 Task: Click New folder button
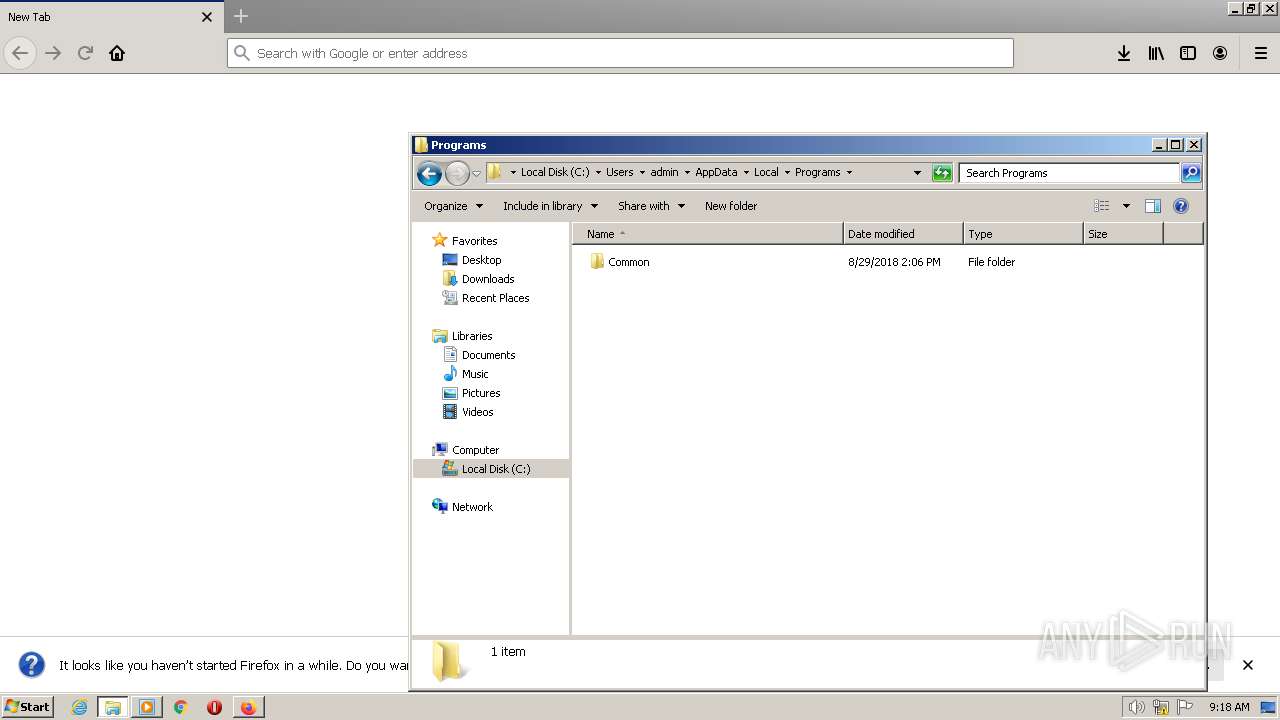(x=731, y=206)
